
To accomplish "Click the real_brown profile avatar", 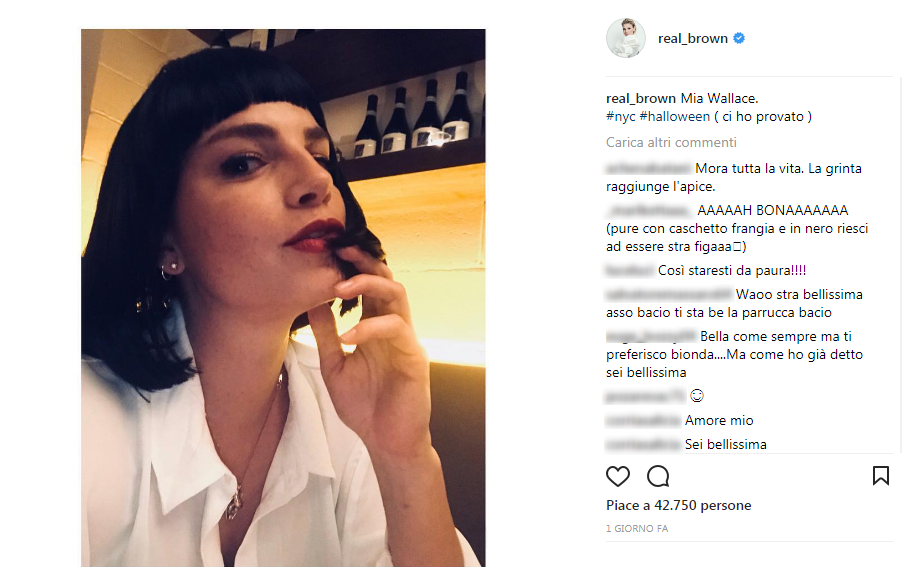I will tap(626, 38).
